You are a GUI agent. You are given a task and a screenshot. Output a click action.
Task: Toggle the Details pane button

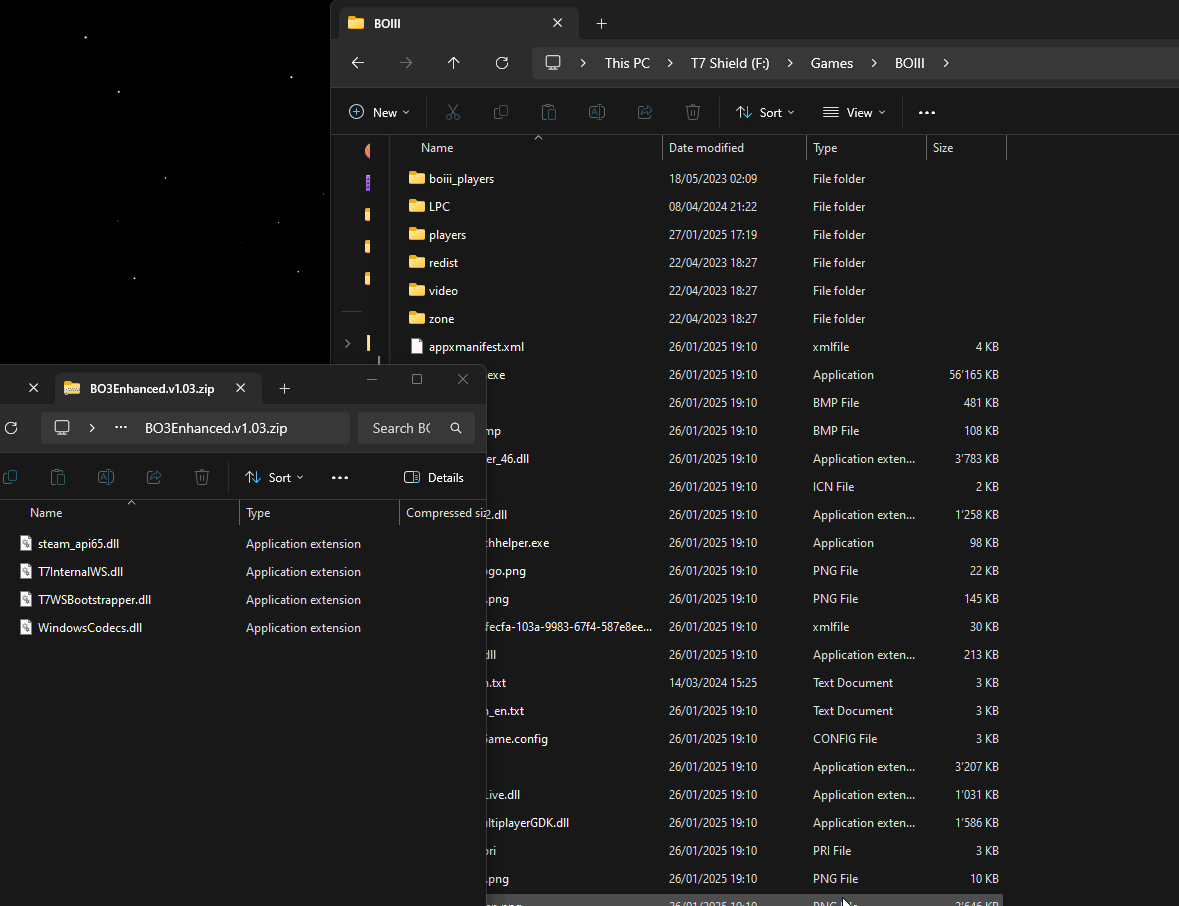[434, 478]
